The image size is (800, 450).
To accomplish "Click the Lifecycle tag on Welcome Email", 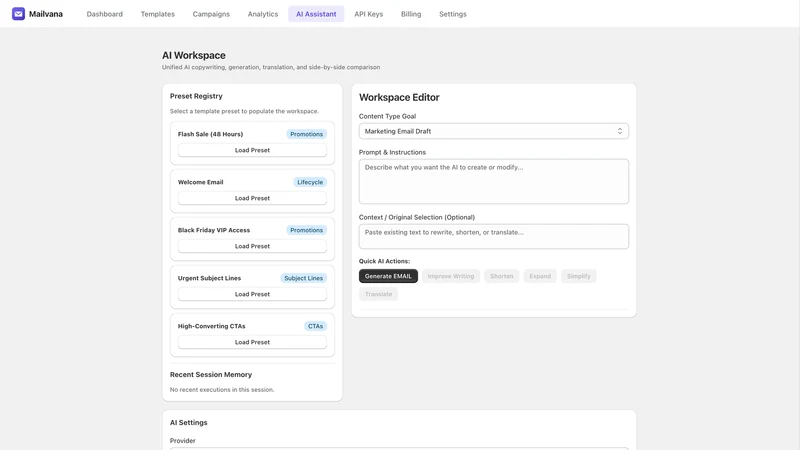I will [310, 182].
